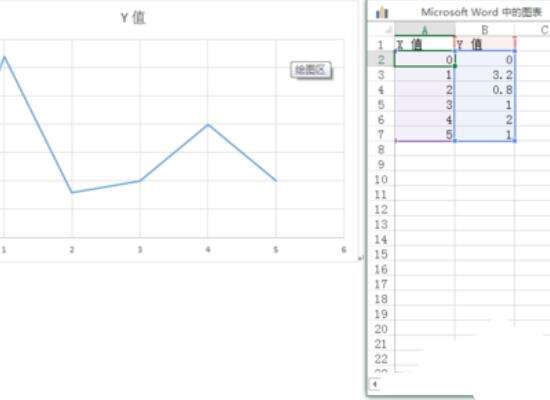Click the chart icon in spreadsheet title bar
This screenshot has width=550, height=400.
tap(382, 13)
